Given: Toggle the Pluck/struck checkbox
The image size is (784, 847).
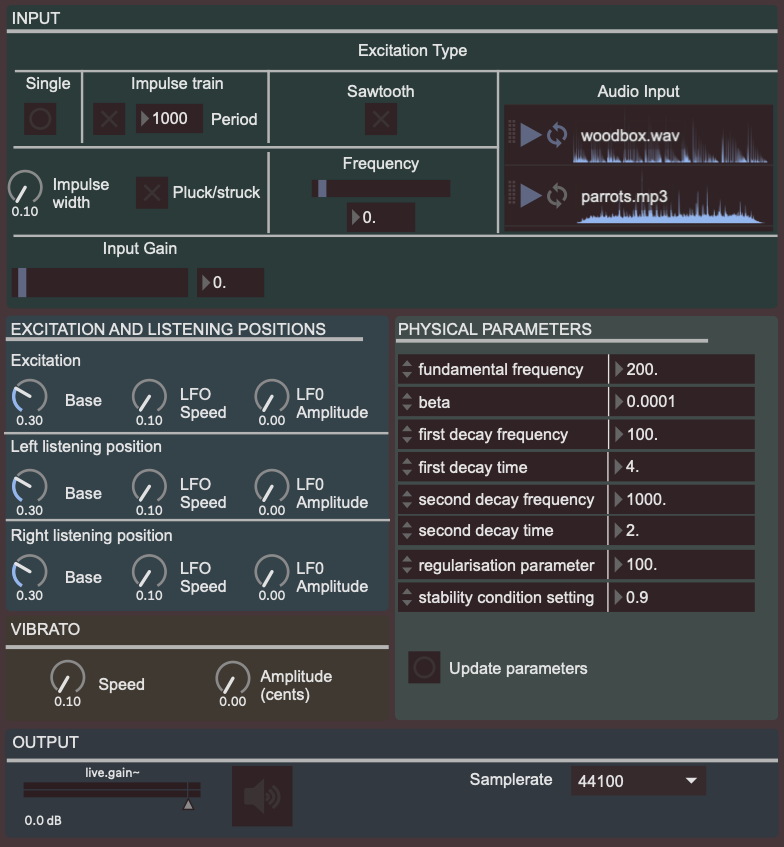Looking at the screenshot, I should (x=152, y=192).
